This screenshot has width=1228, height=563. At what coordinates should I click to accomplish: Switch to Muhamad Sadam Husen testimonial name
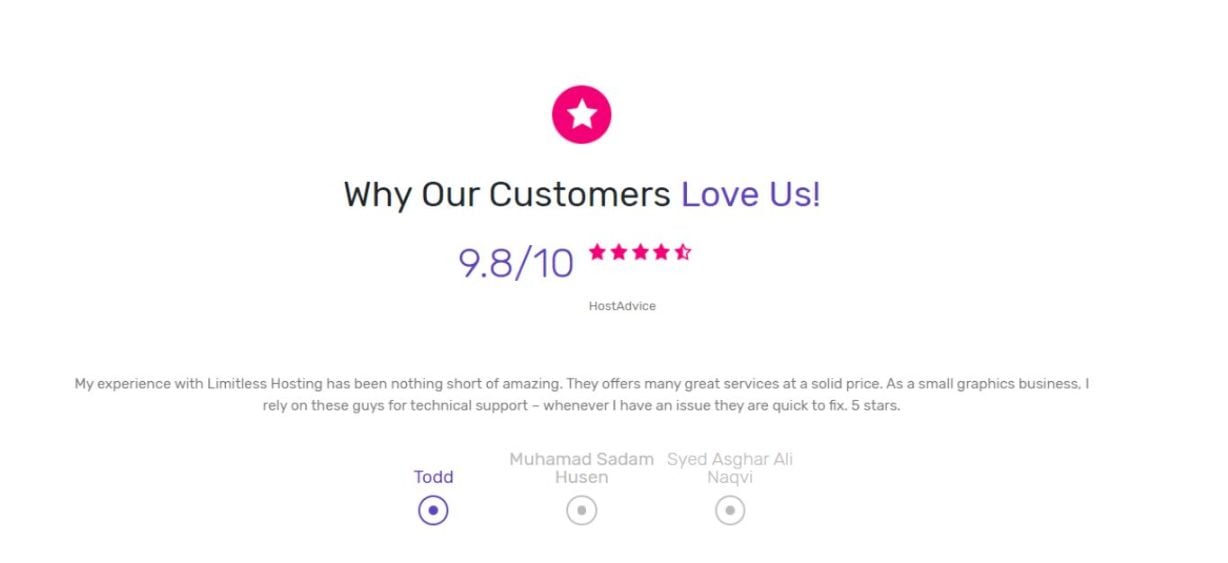point(581,468)
